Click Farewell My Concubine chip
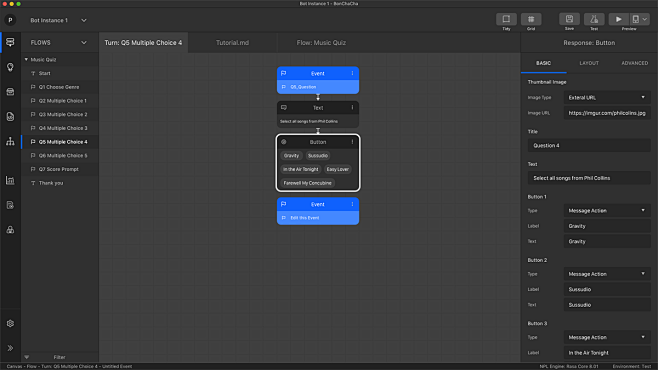This screenshot has height=370, width=658. tap(308, 183)
